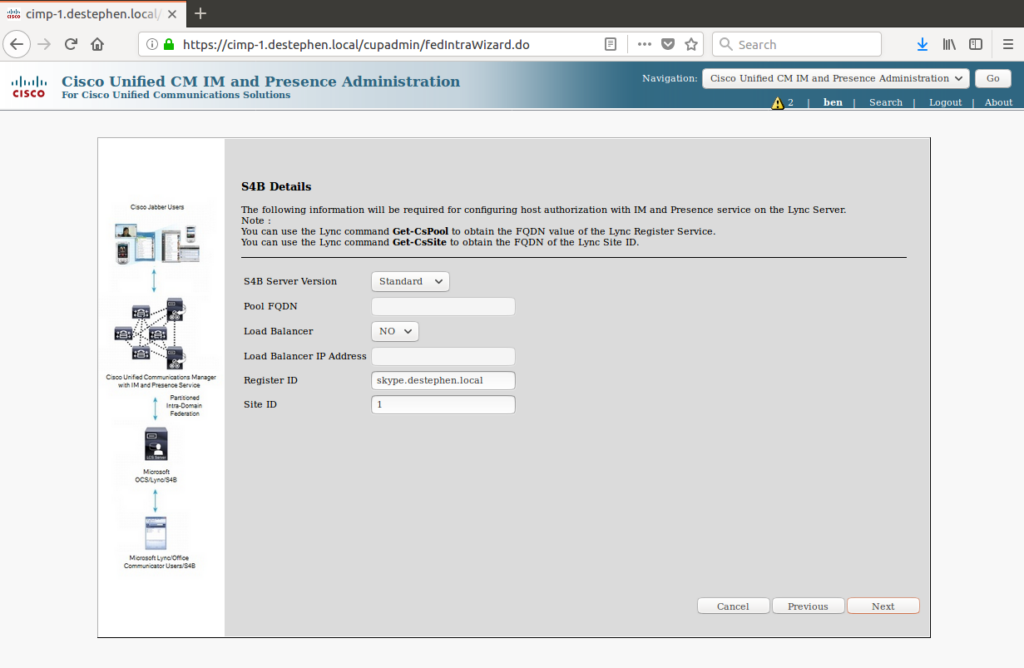Screen dimensions: 1024x668
Task: Reload the current page
Action: 71,44
